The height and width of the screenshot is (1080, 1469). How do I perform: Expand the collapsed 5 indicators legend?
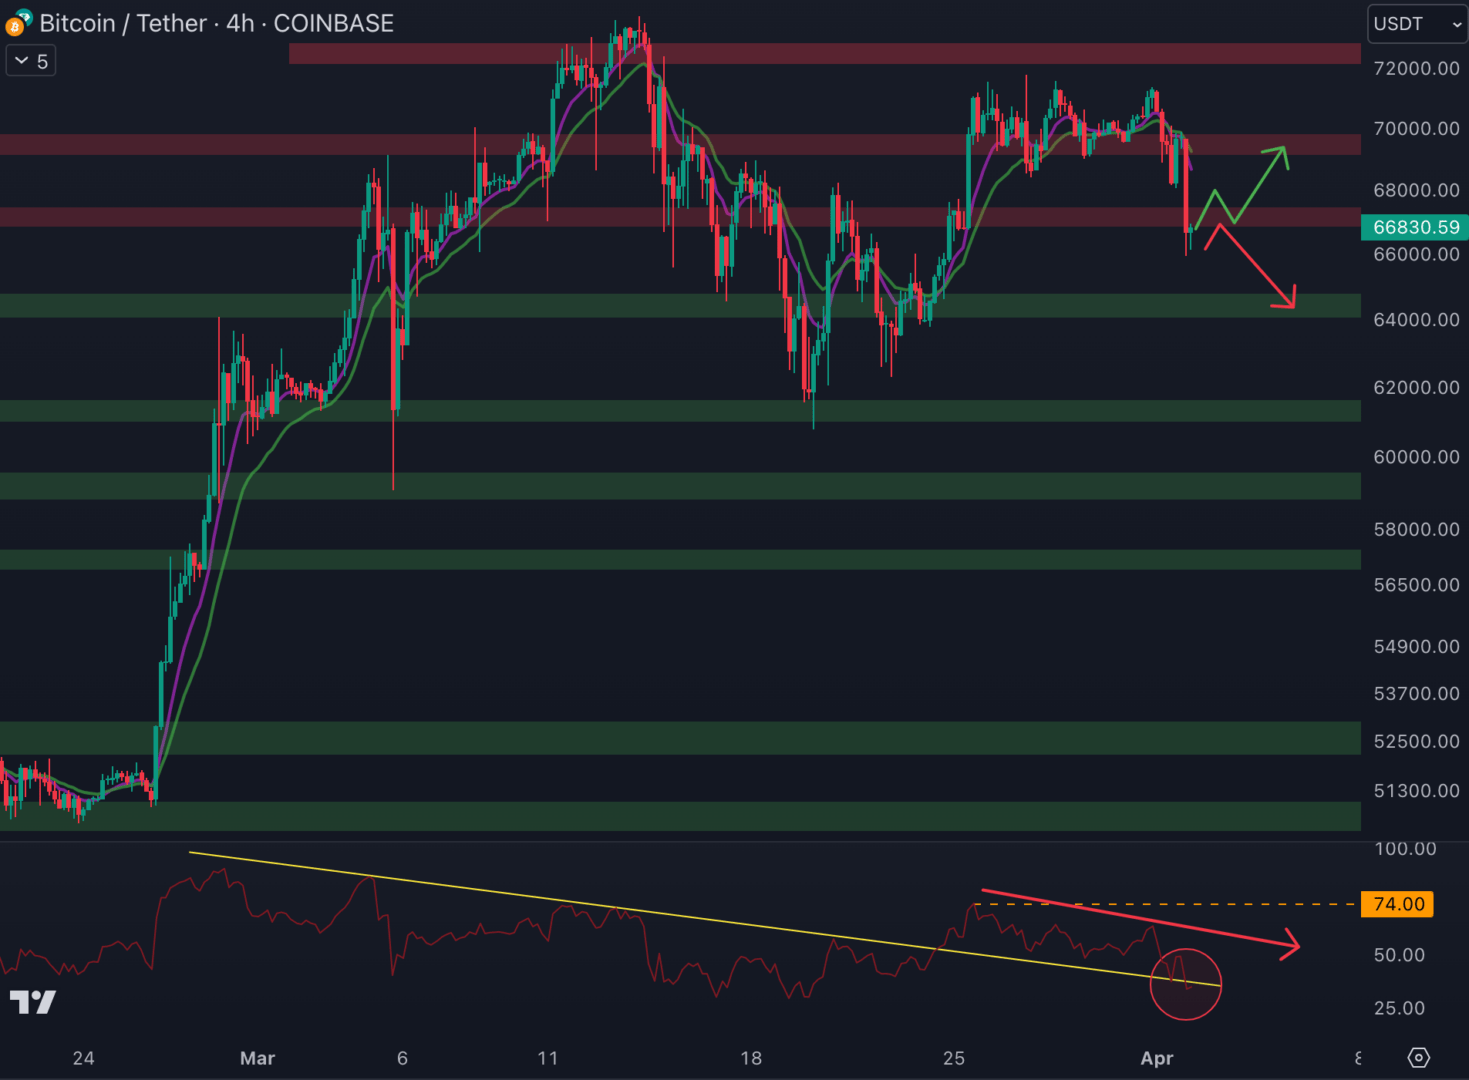point(31,61)
